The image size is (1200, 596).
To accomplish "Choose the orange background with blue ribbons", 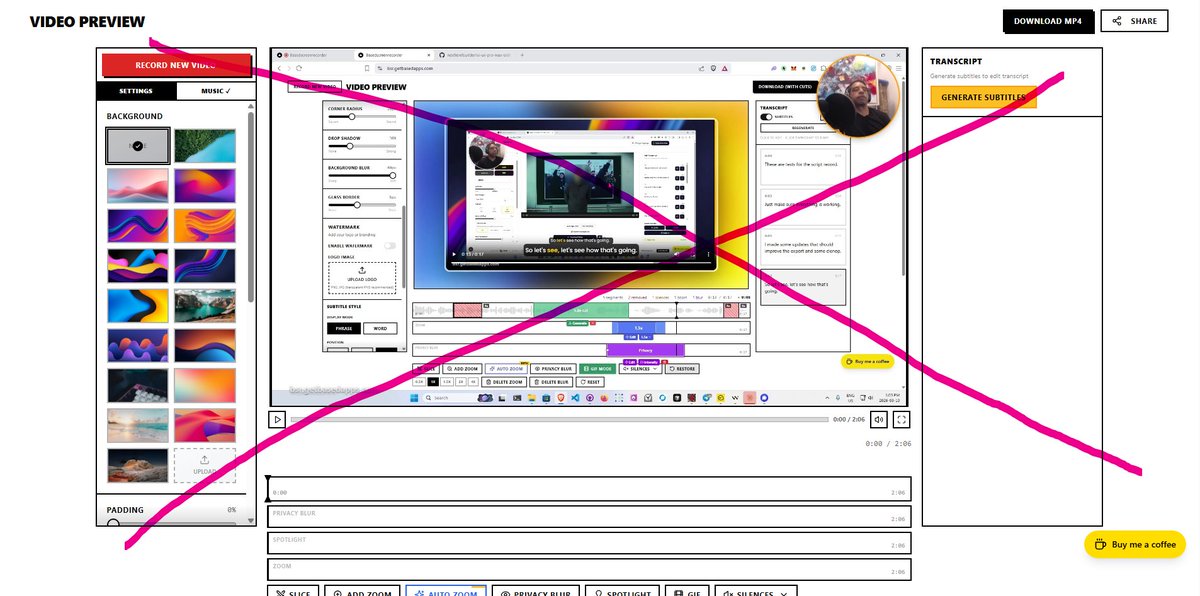I will 205,225.
